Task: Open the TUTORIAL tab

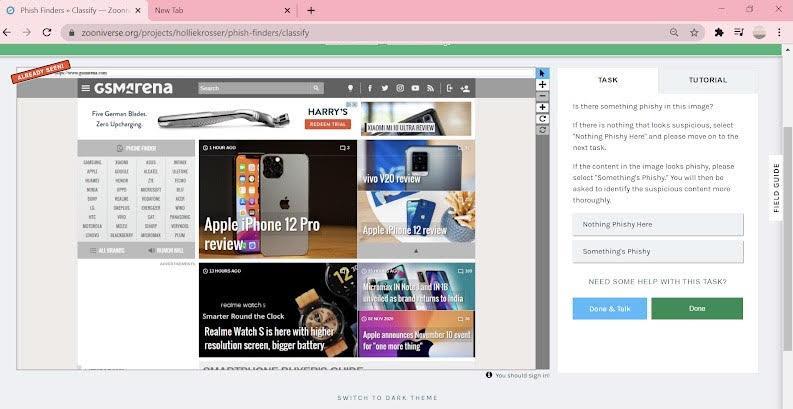Action: [708, 80]
